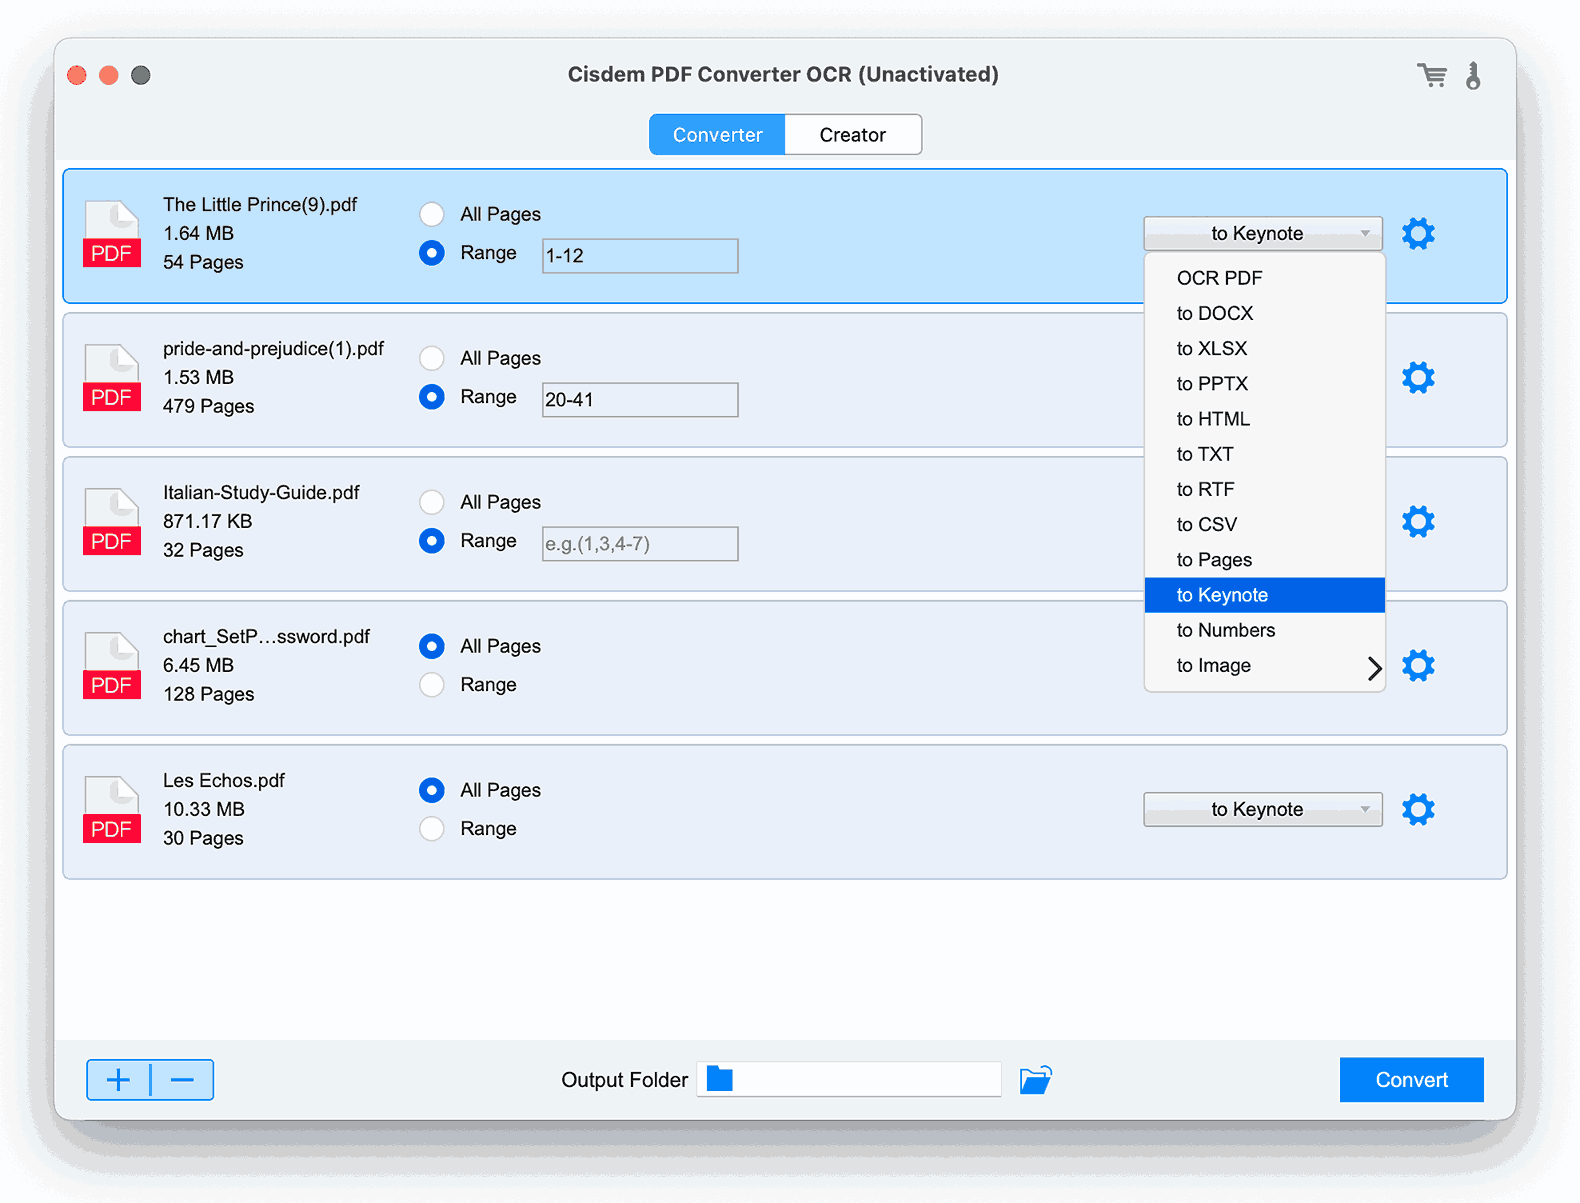Choose to HTML output format
This screenshot has width=1580, height=1203.
click(1265, 419)
